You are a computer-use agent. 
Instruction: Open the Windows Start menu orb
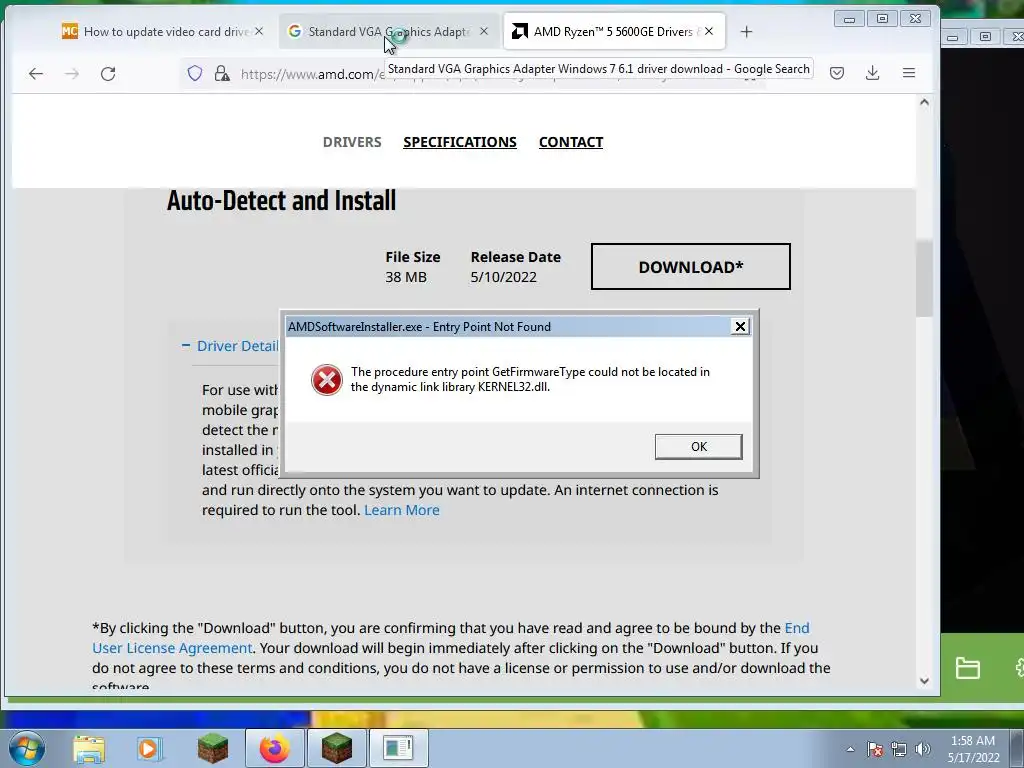pos(27,748)
